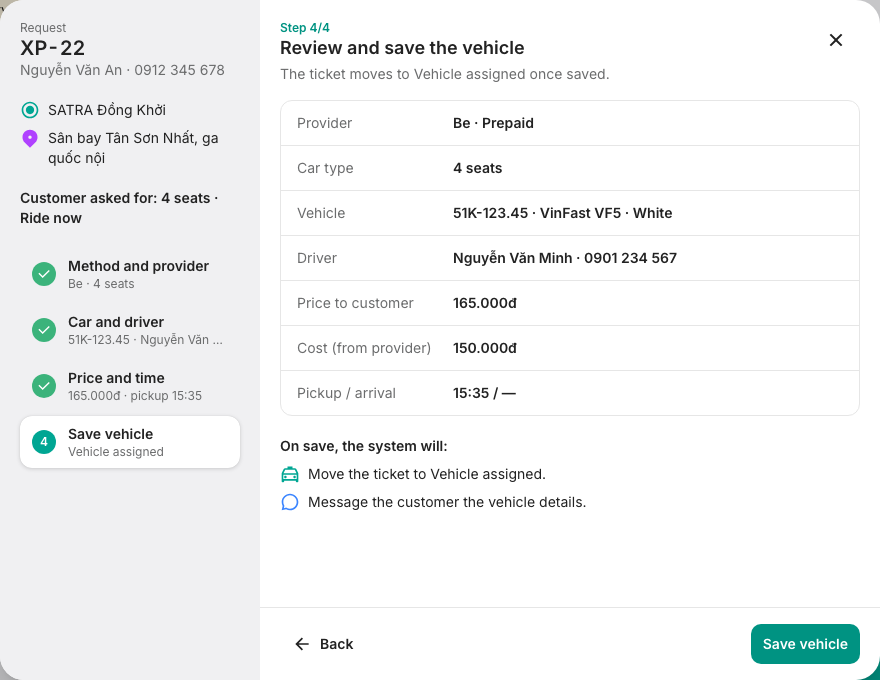The width and height of the screenshot is (880, 680).
Task: Click the purple destination pin icon
Action: click(x=30, y=139)
